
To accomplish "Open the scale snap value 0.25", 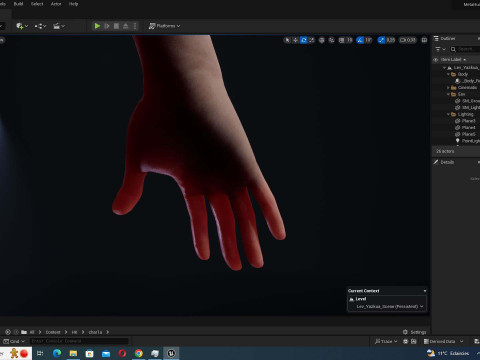I will point(390,40).
